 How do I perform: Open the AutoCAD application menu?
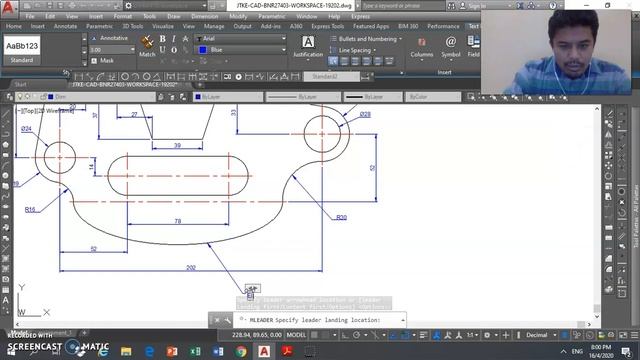(9, 8)
